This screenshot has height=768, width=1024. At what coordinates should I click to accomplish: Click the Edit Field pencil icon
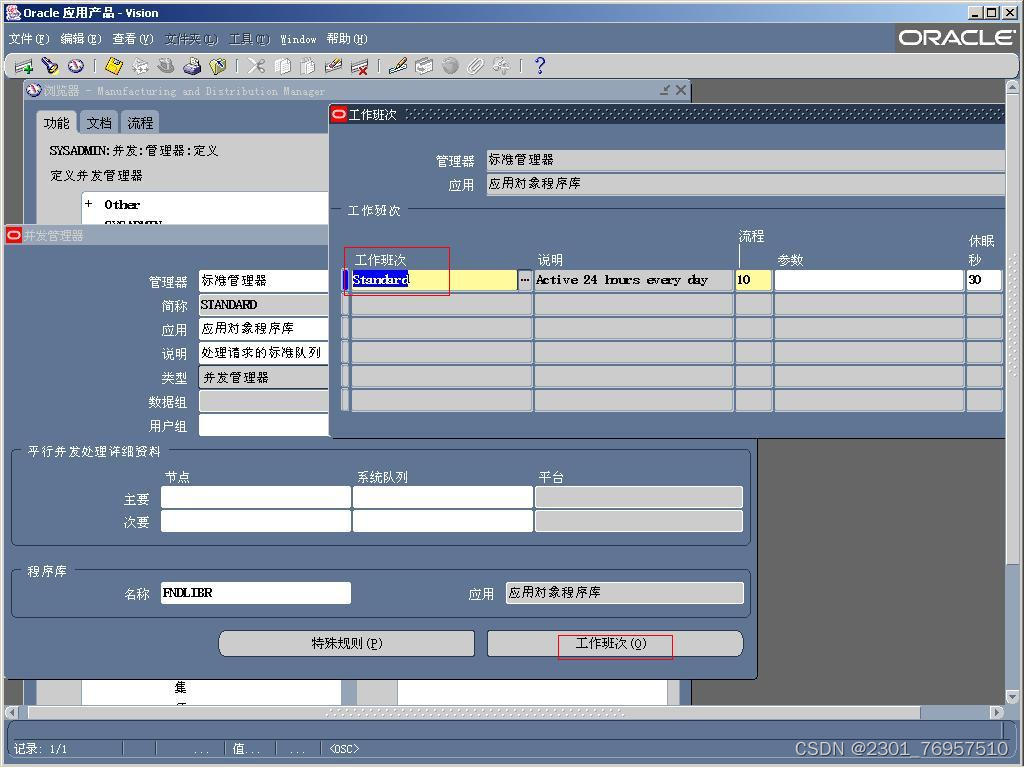tap(398, 66)
